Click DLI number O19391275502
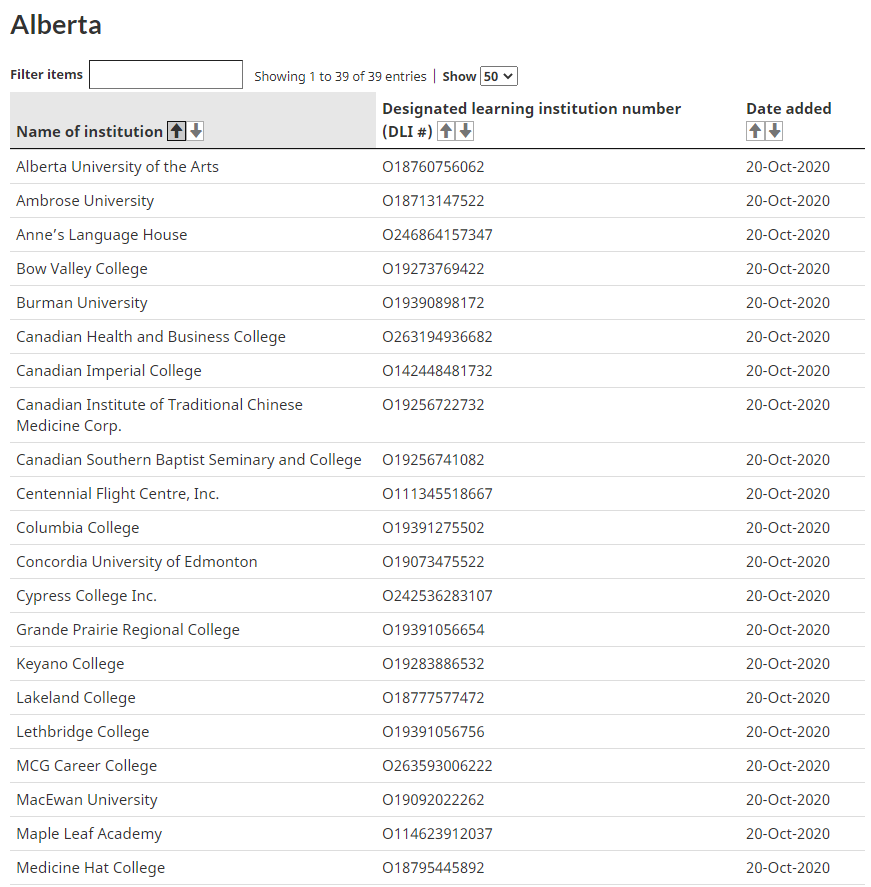The image size is (871, 887). pyautogui.click(x=433, y=528)
